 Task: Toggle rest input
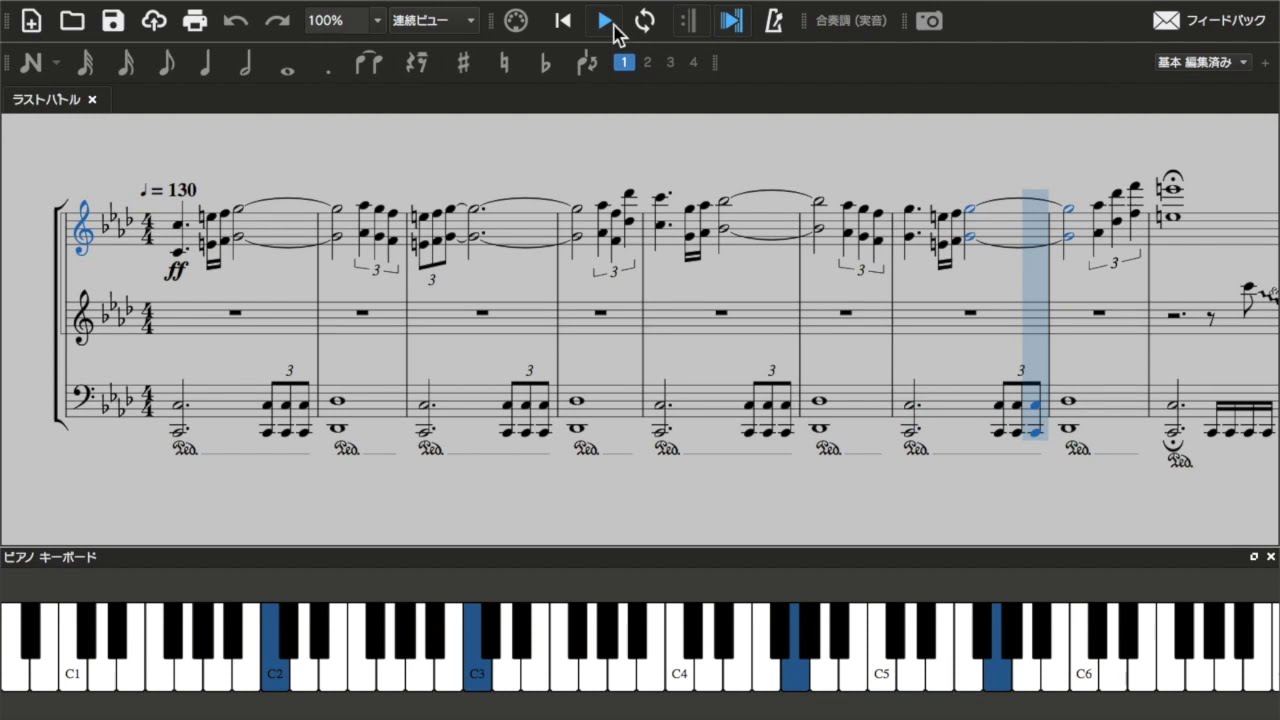(x=417, y=63)
